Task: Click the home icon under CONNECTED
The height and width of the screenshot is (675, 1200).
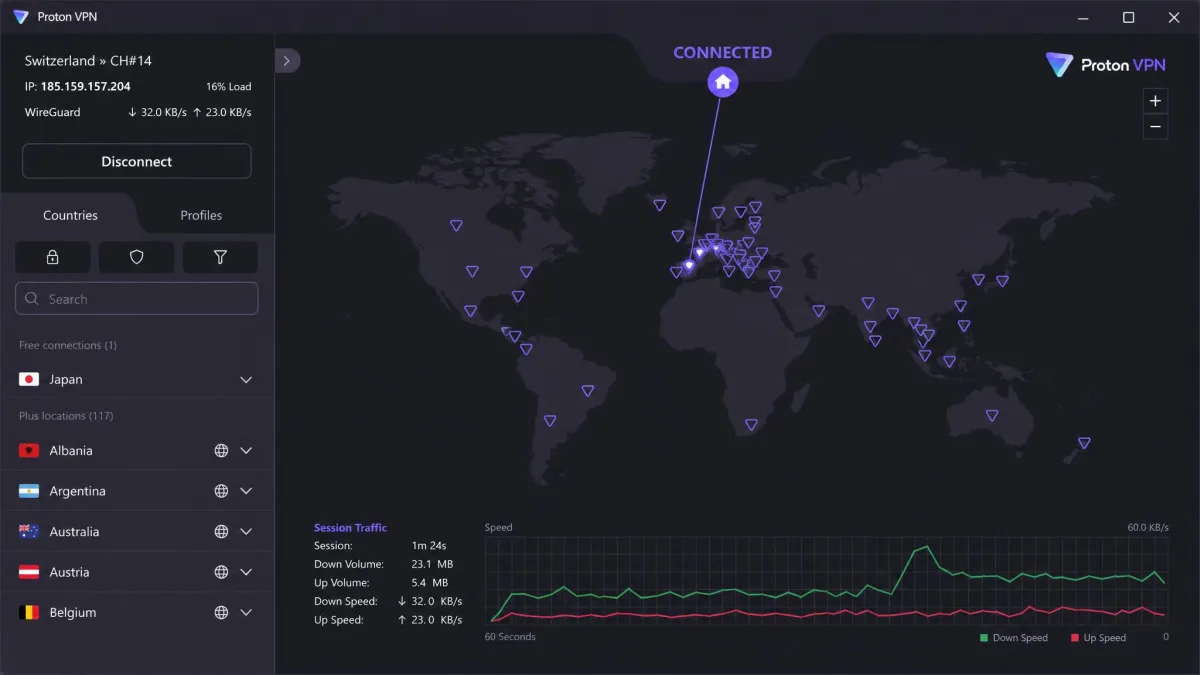Action: [x=723, y=82]
